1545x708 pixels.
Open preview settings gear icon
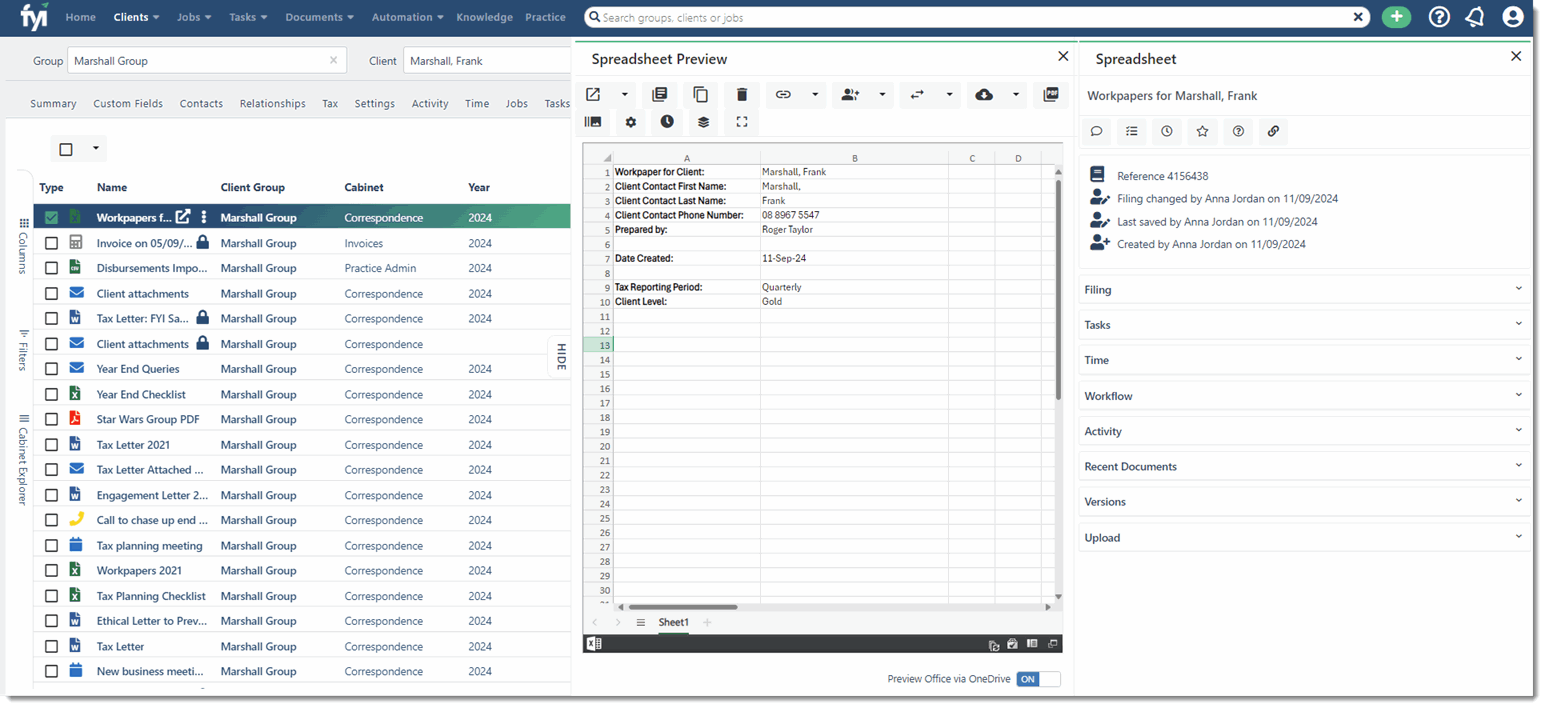[x=630, y=122]
